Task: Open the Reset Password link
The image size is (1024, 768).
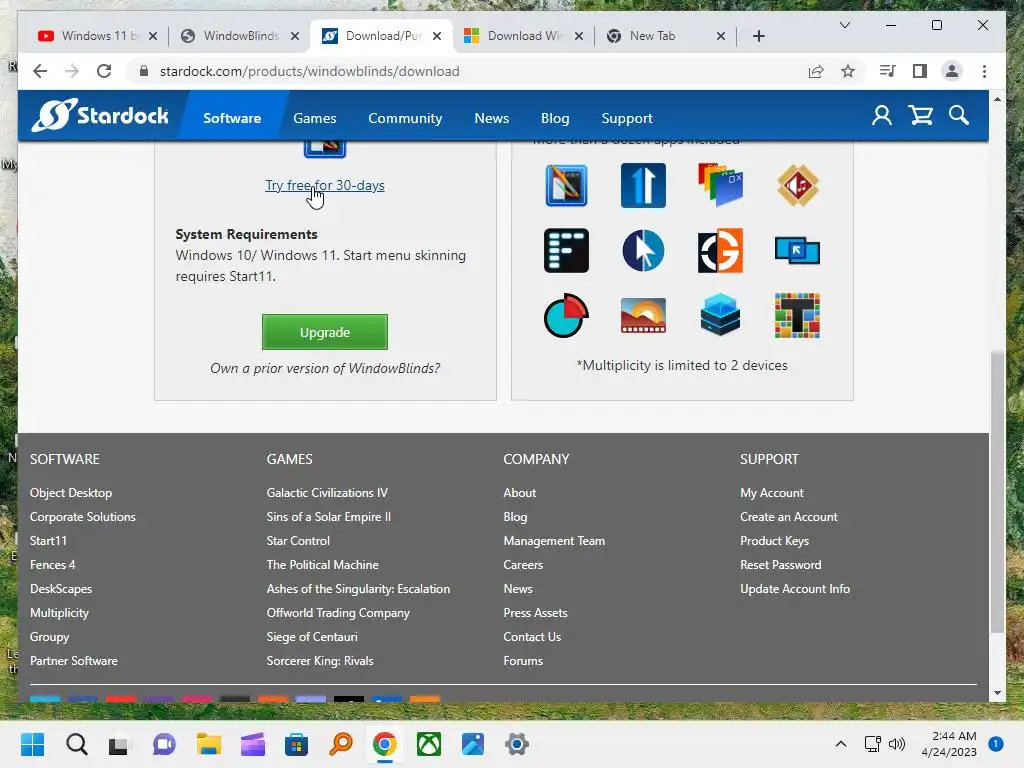Action: (780, 565)
